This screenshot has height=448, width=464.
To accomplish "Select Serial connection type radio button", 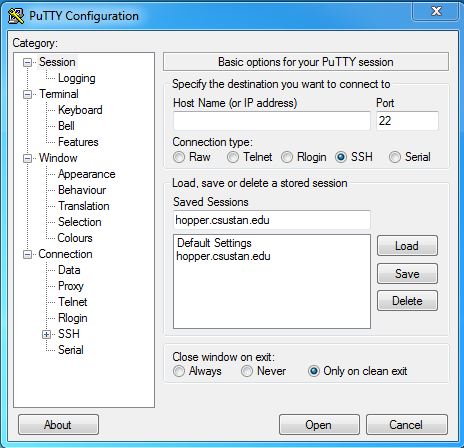I will coord(395,157).
